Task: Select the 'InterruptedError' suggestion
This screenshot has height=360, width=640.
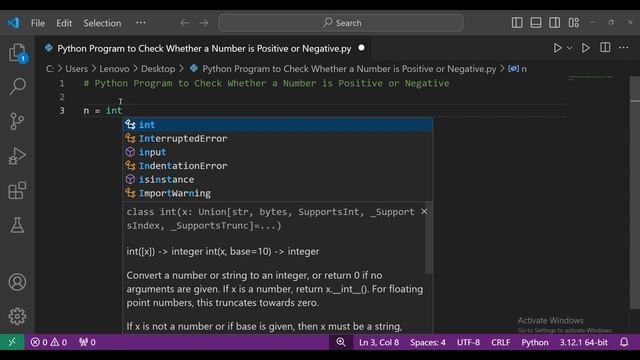Action: [278, 138]
